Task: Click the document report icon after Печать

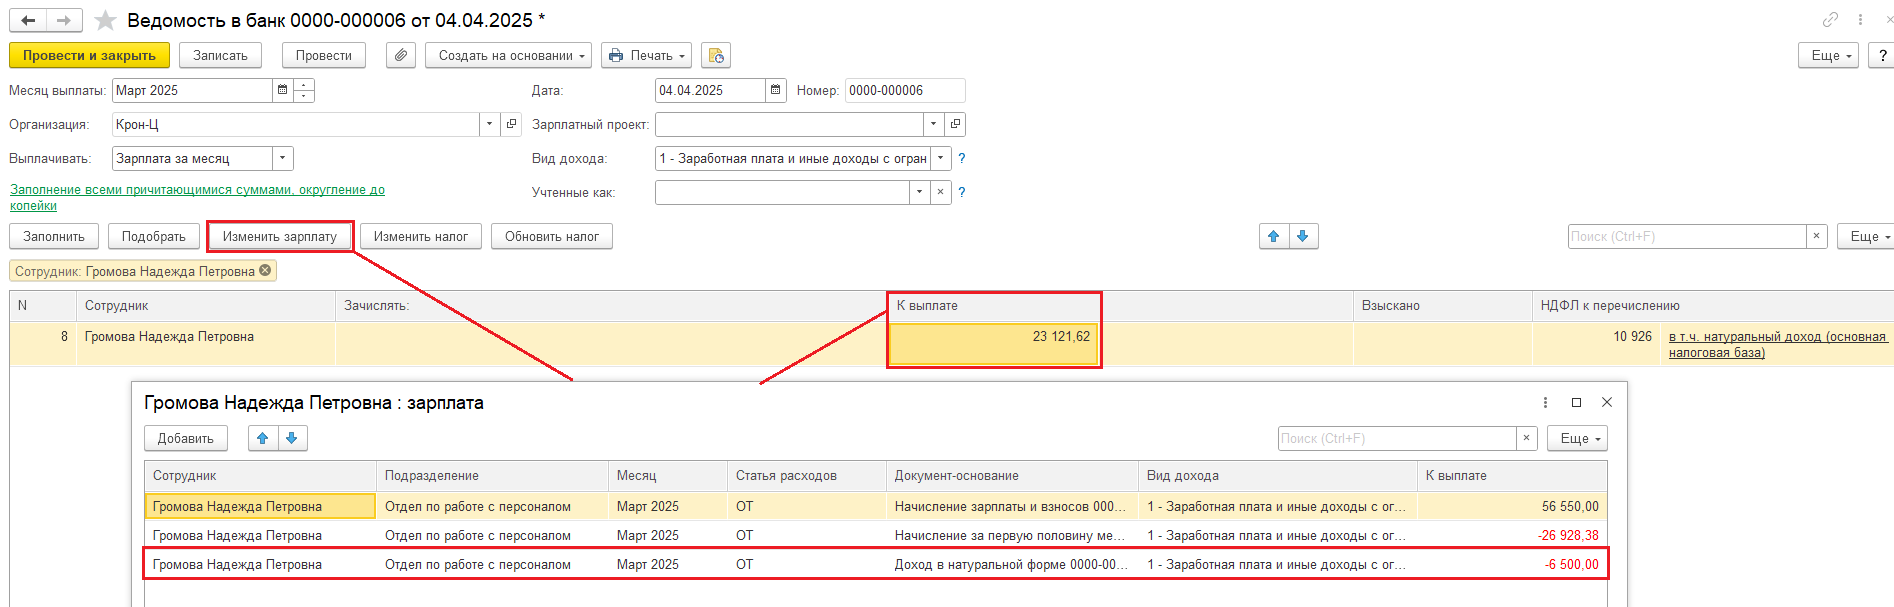Action: (x=715, y=56)
